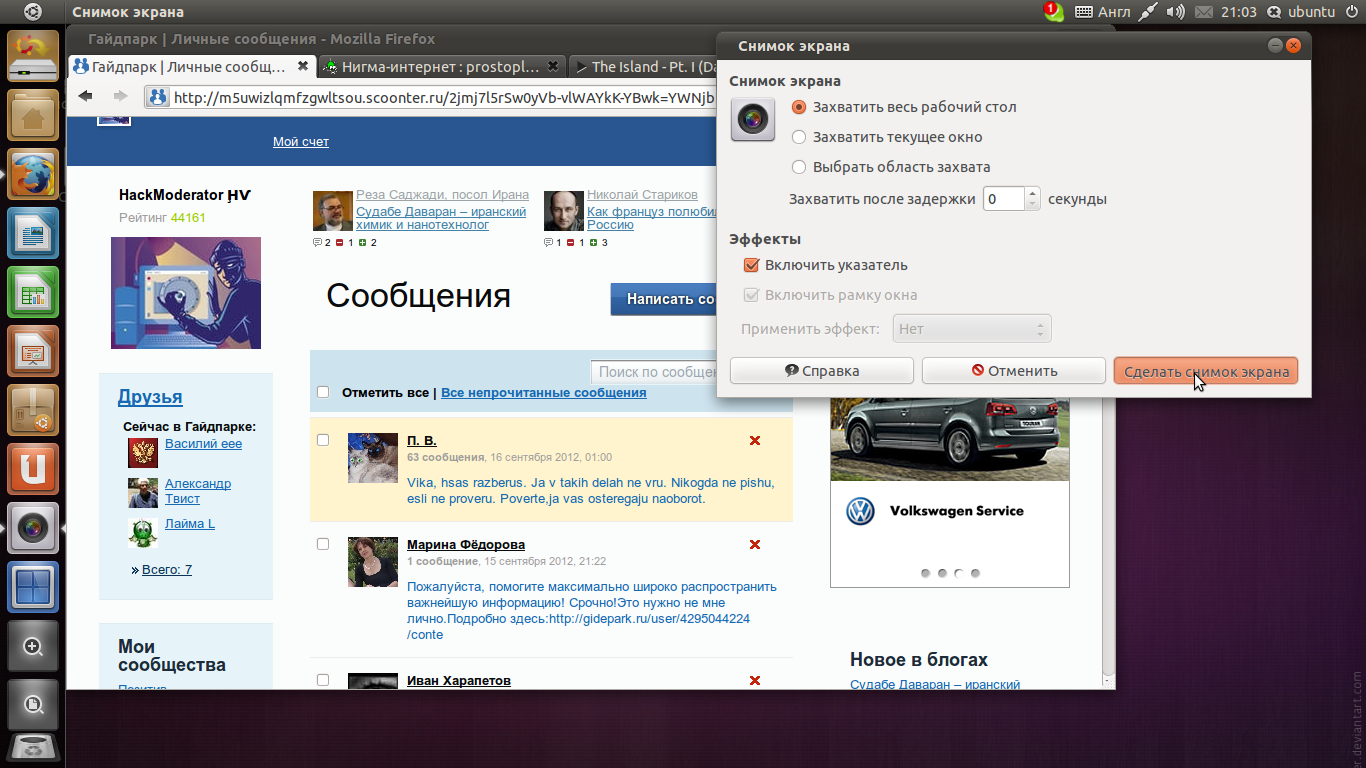Click the Firefox back arrow button
This screenshot has height=768, width=1366.
click(x=86, y=96)
